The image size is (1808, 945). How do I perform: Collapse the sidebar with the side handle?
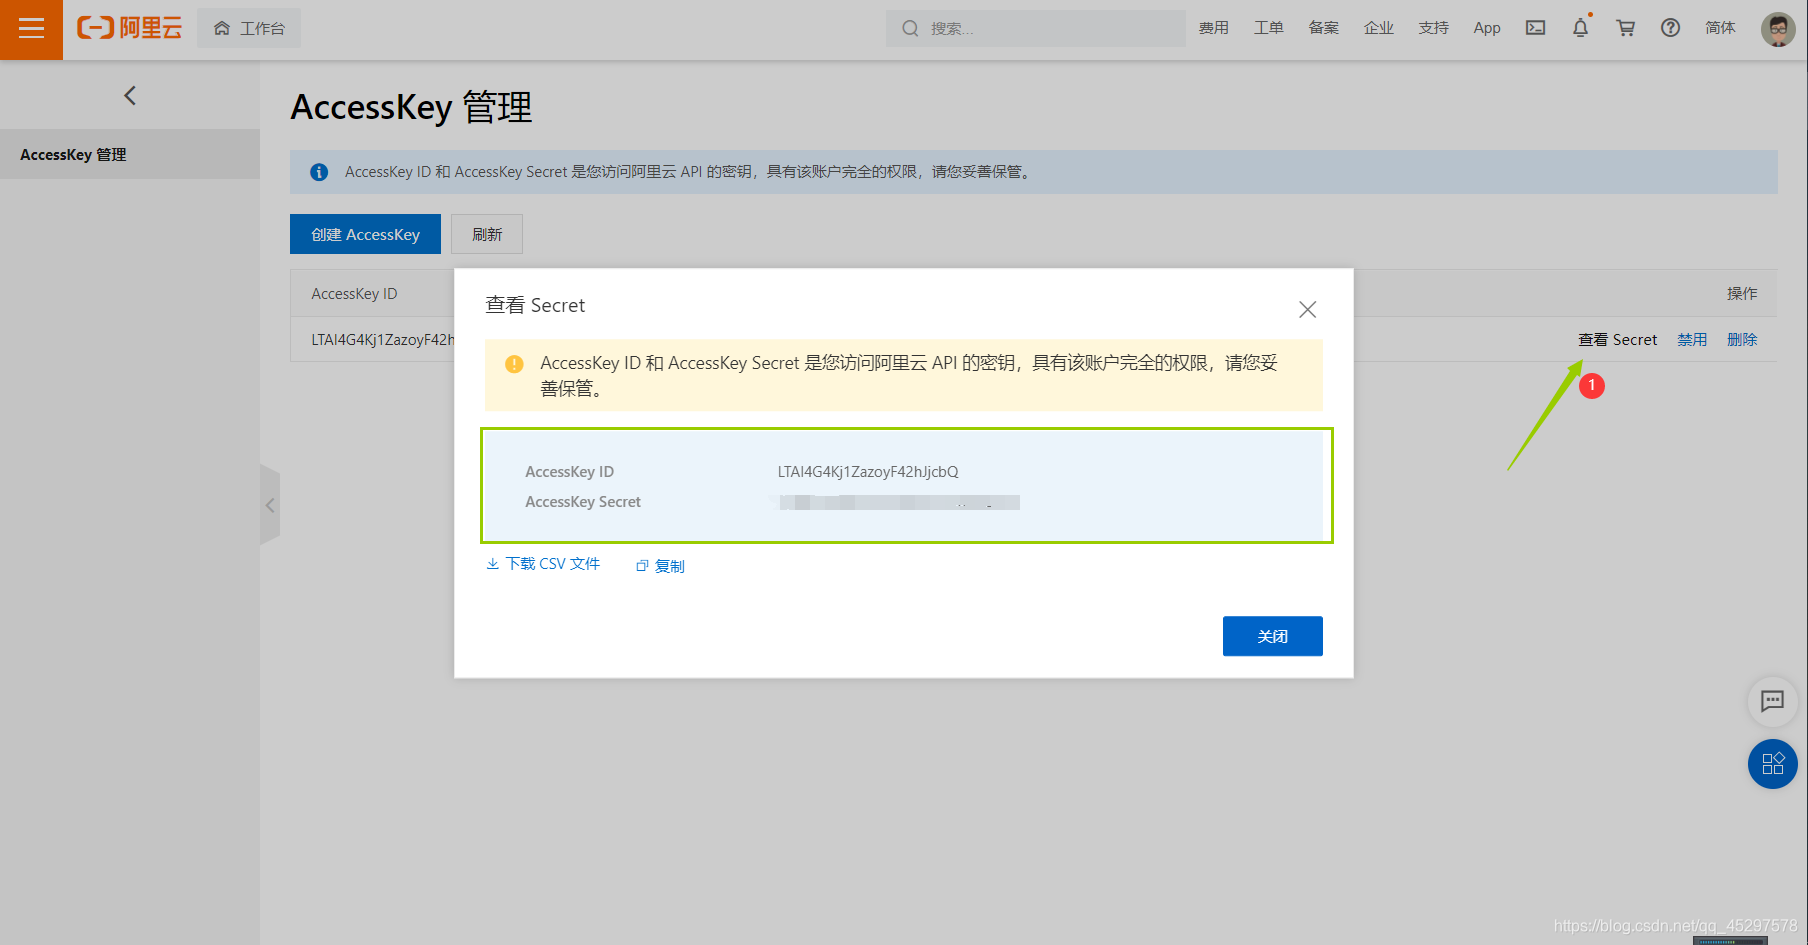[x=270, y=505]
